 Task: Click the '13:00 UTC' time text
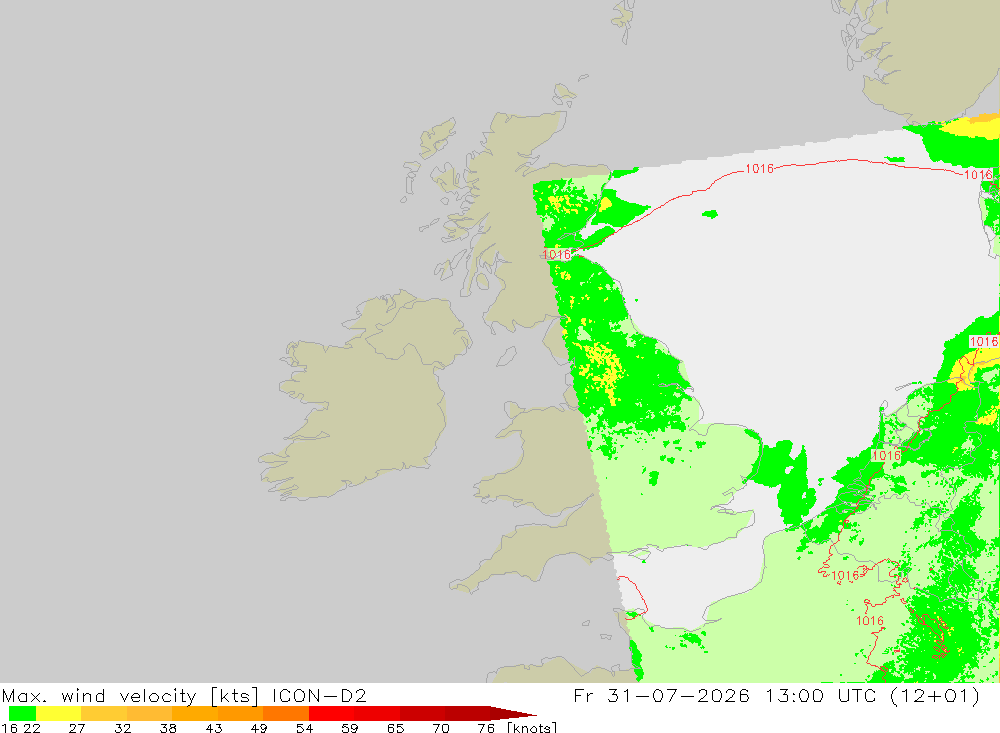click(x=821, y=695)
